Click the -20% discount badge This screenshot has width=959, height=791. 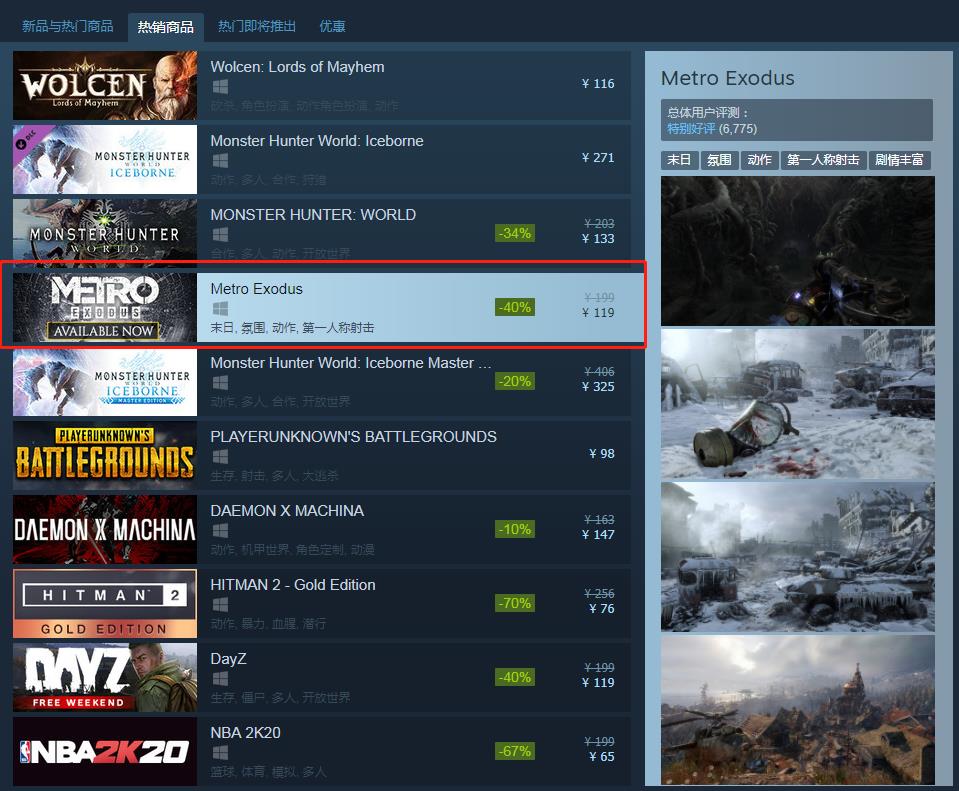click(515, 381)
